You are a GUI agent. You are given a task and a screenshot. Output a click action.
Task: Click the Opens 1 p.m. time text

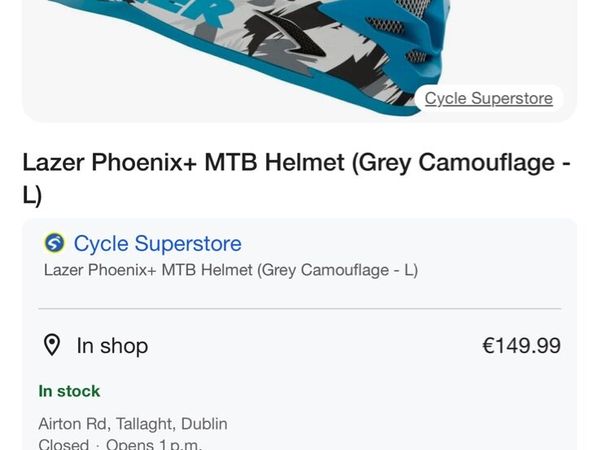(x=154, y=444)
